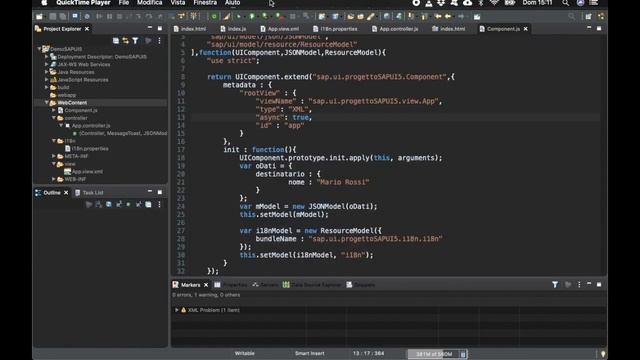The width and height of the screenshot is (640, 360).
Task: Click Collapse All in Project Explorer toolbar
Action: (116, 40)
